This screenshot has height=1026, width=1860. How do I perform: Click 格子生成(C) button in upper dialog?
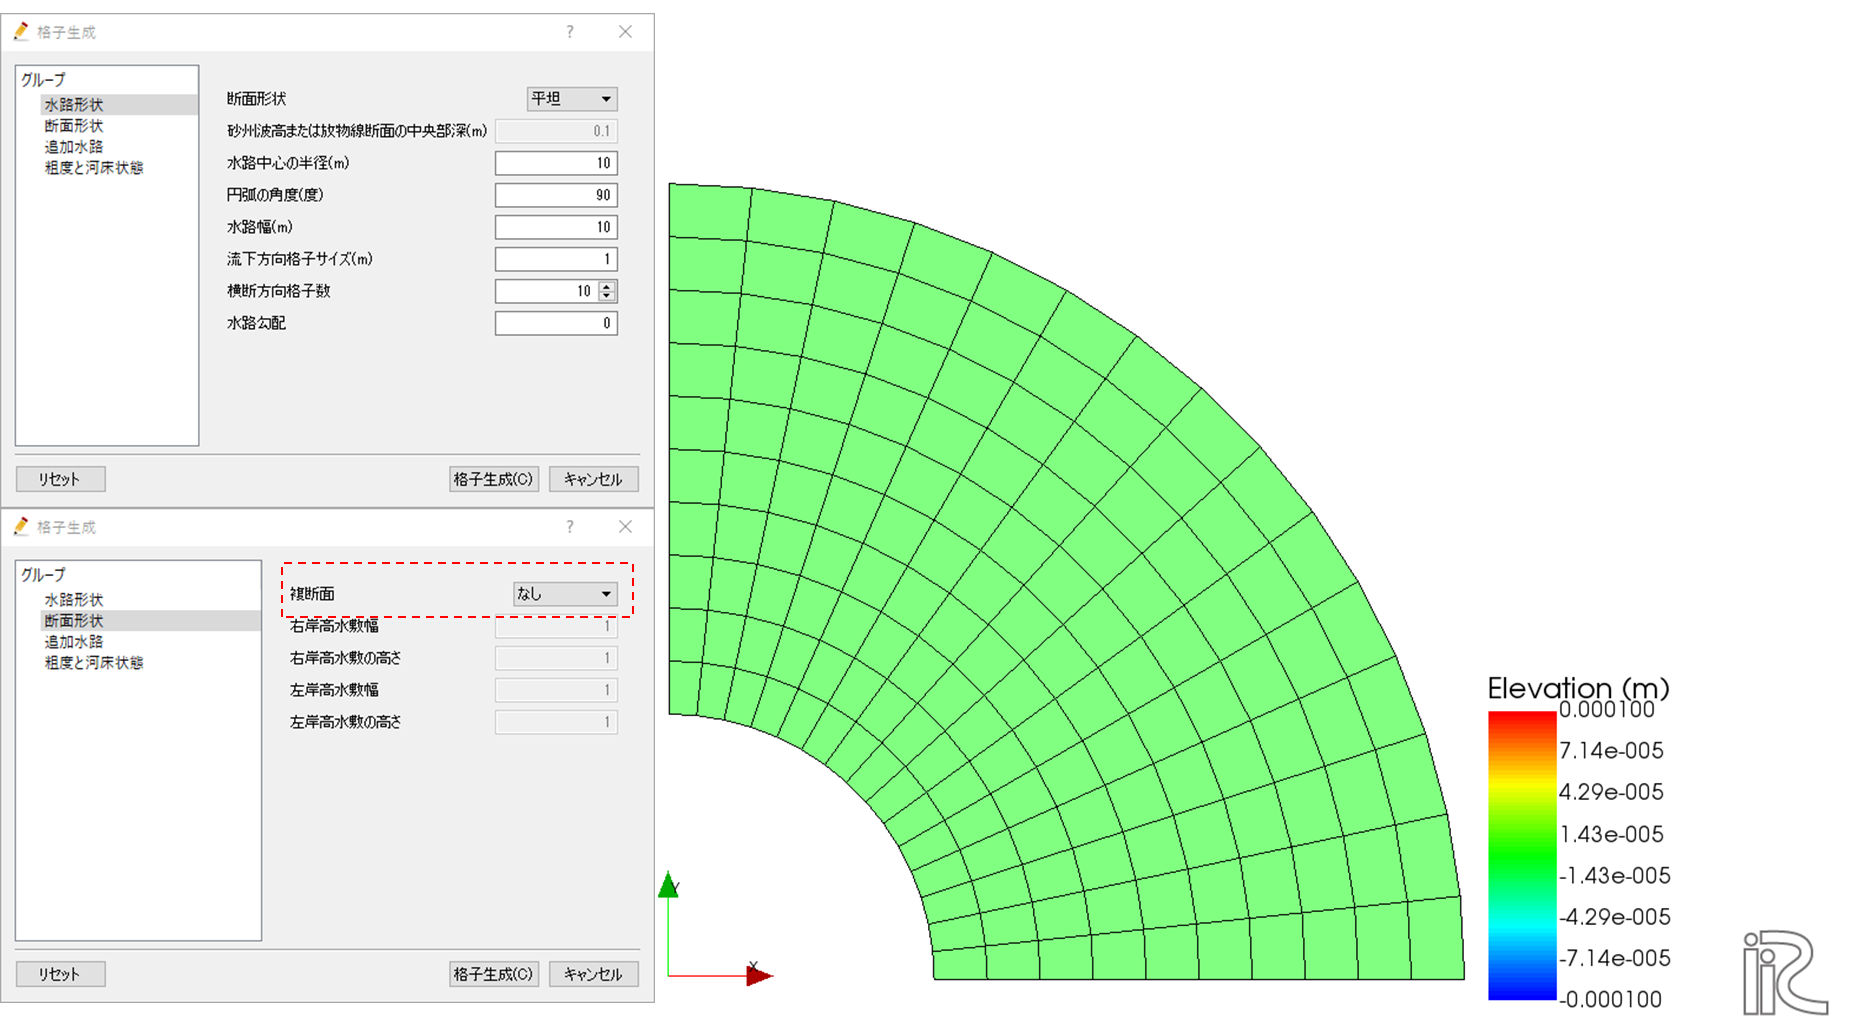[x=494, y=479]
